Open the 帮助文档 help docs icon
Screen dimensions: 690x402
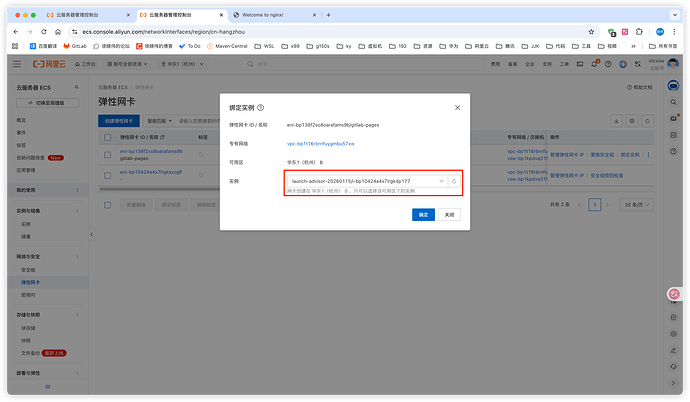pos(635,88)
